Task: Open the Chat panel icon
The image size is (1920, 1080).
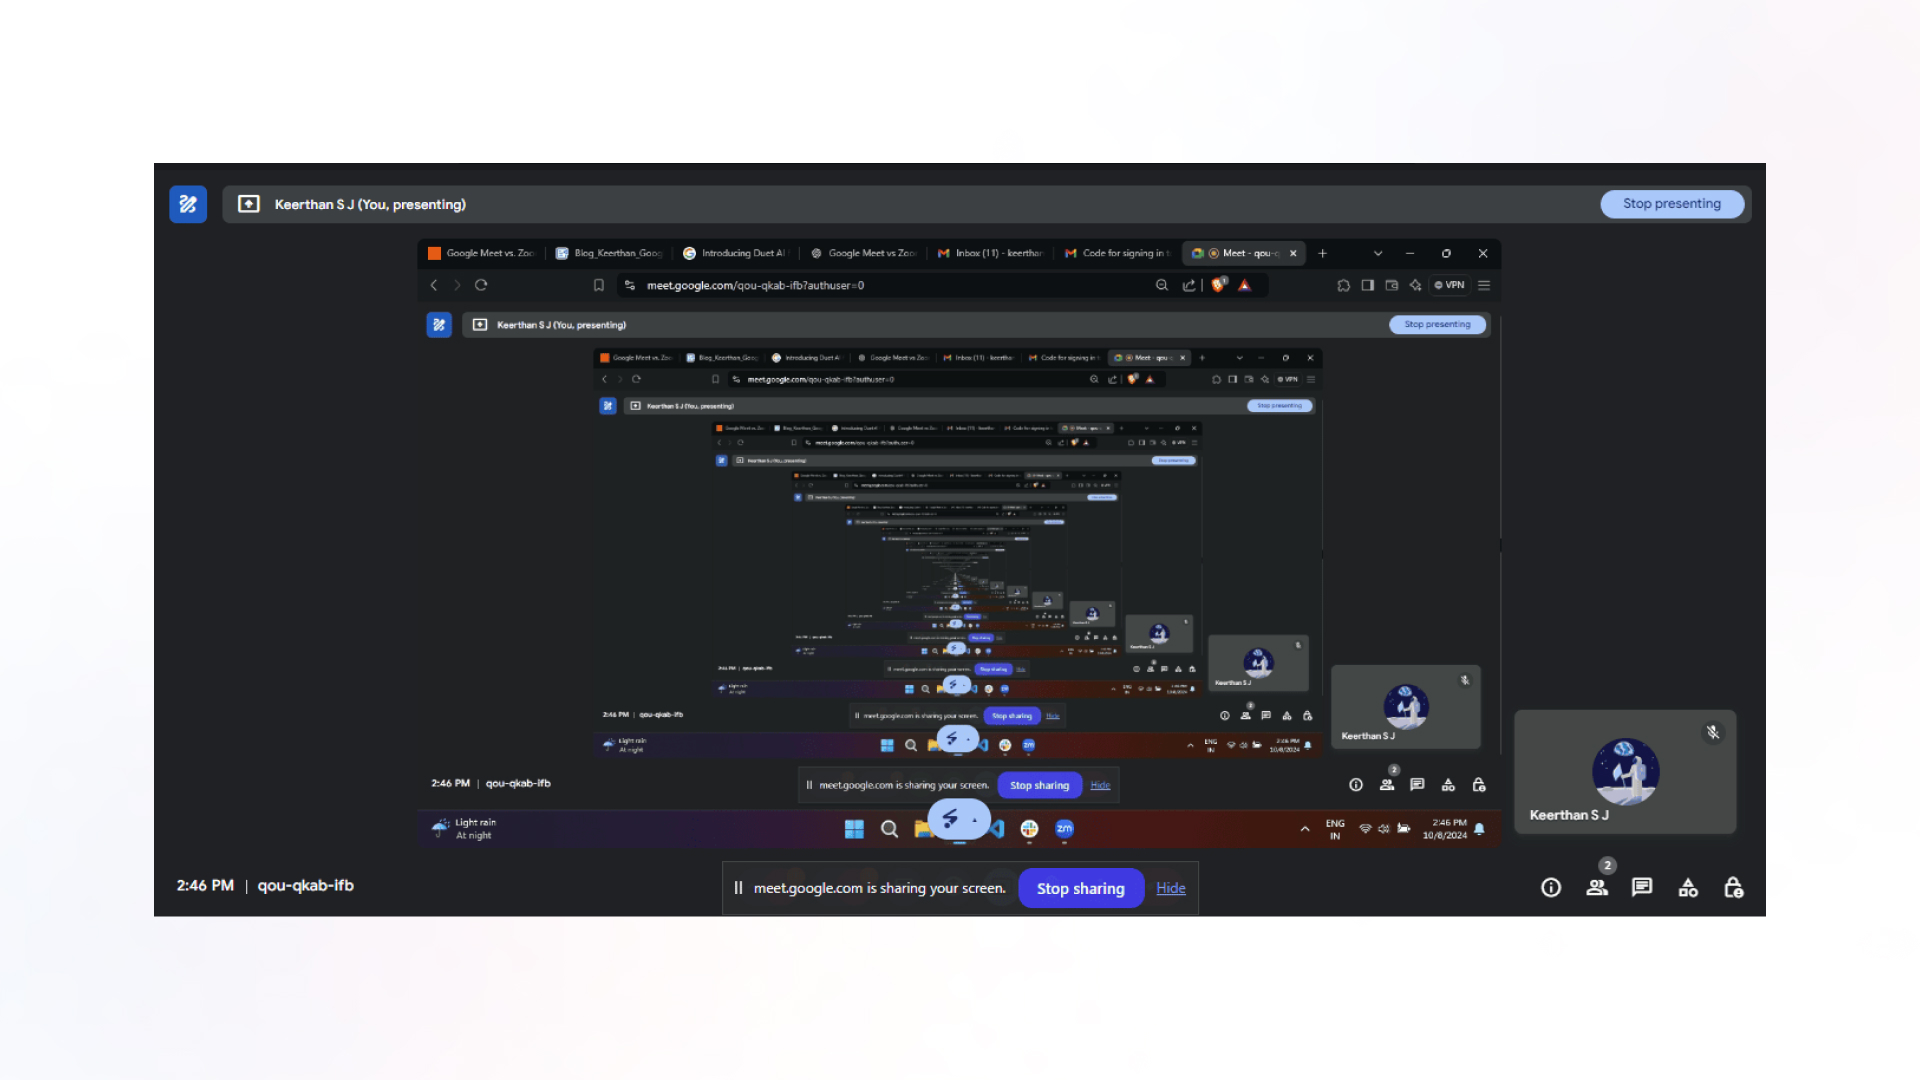Action: click(x=1642, y=886)
